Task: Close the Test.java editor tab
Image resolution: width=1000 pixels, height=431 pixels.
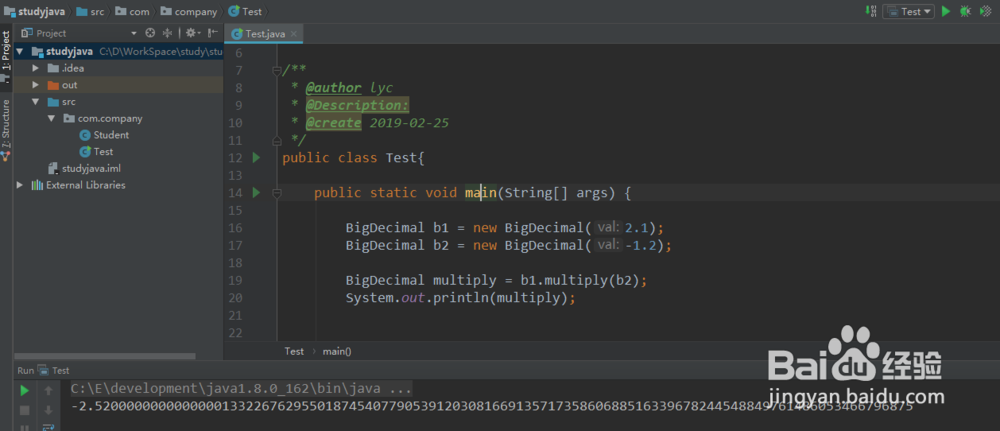Action: [294, 34]
